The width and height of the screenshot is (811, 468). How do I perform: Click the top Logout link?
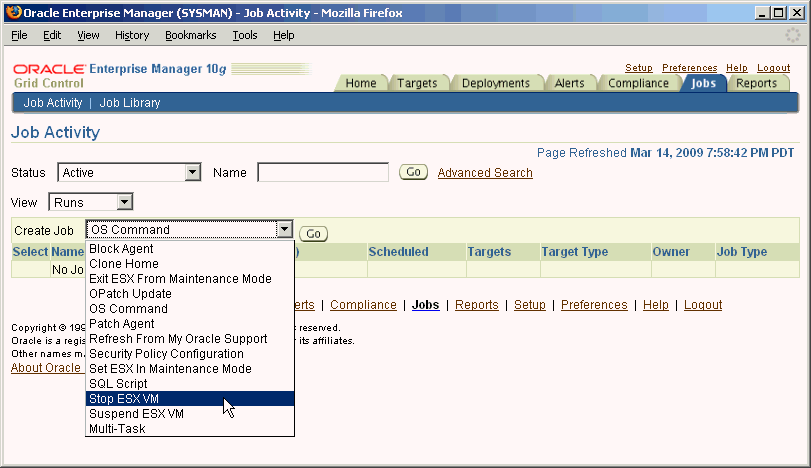[x=773, y=68]
